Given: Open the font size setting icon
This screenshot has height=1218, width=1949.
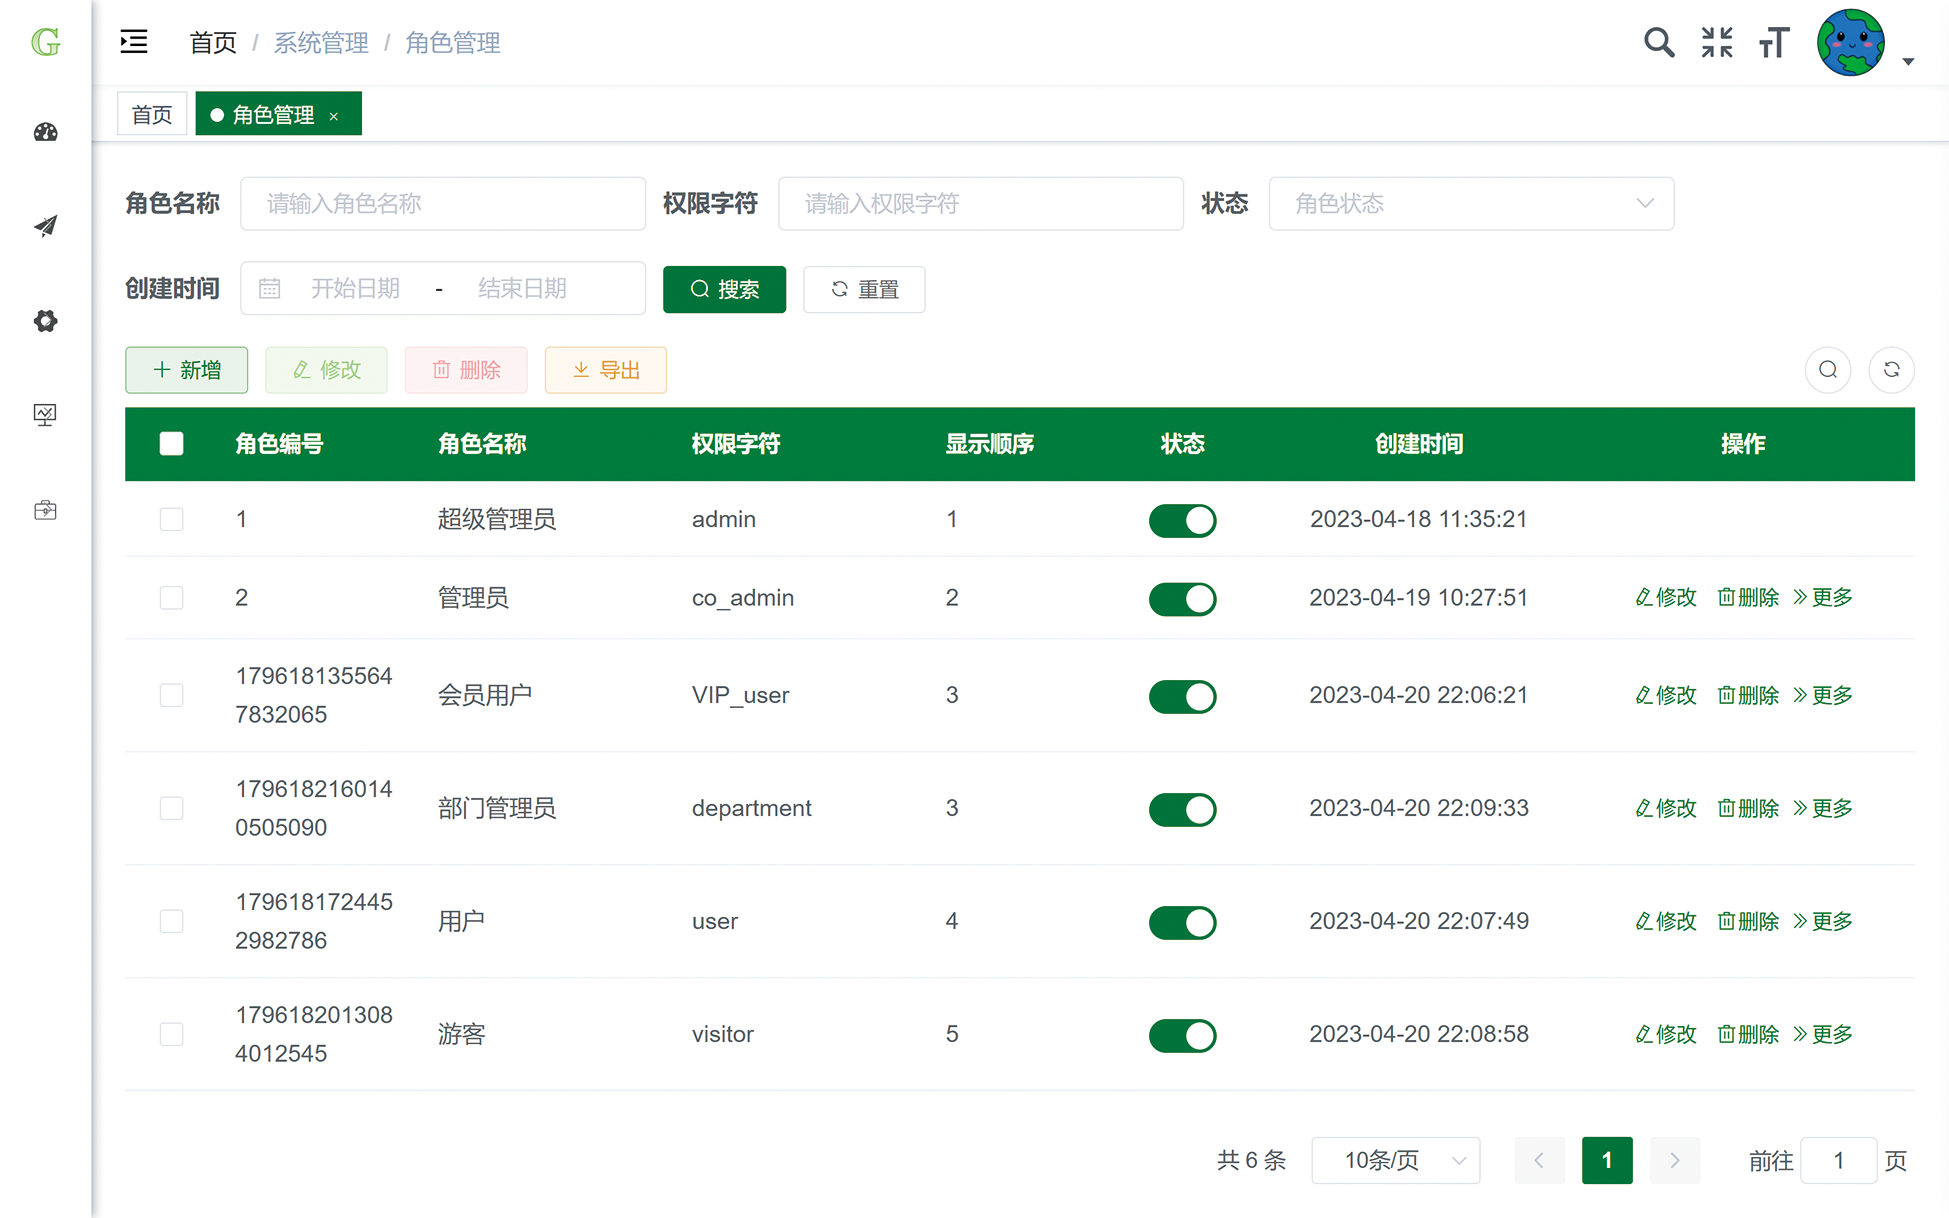Looking at the screenshot, I should (x=1773, y=42).
